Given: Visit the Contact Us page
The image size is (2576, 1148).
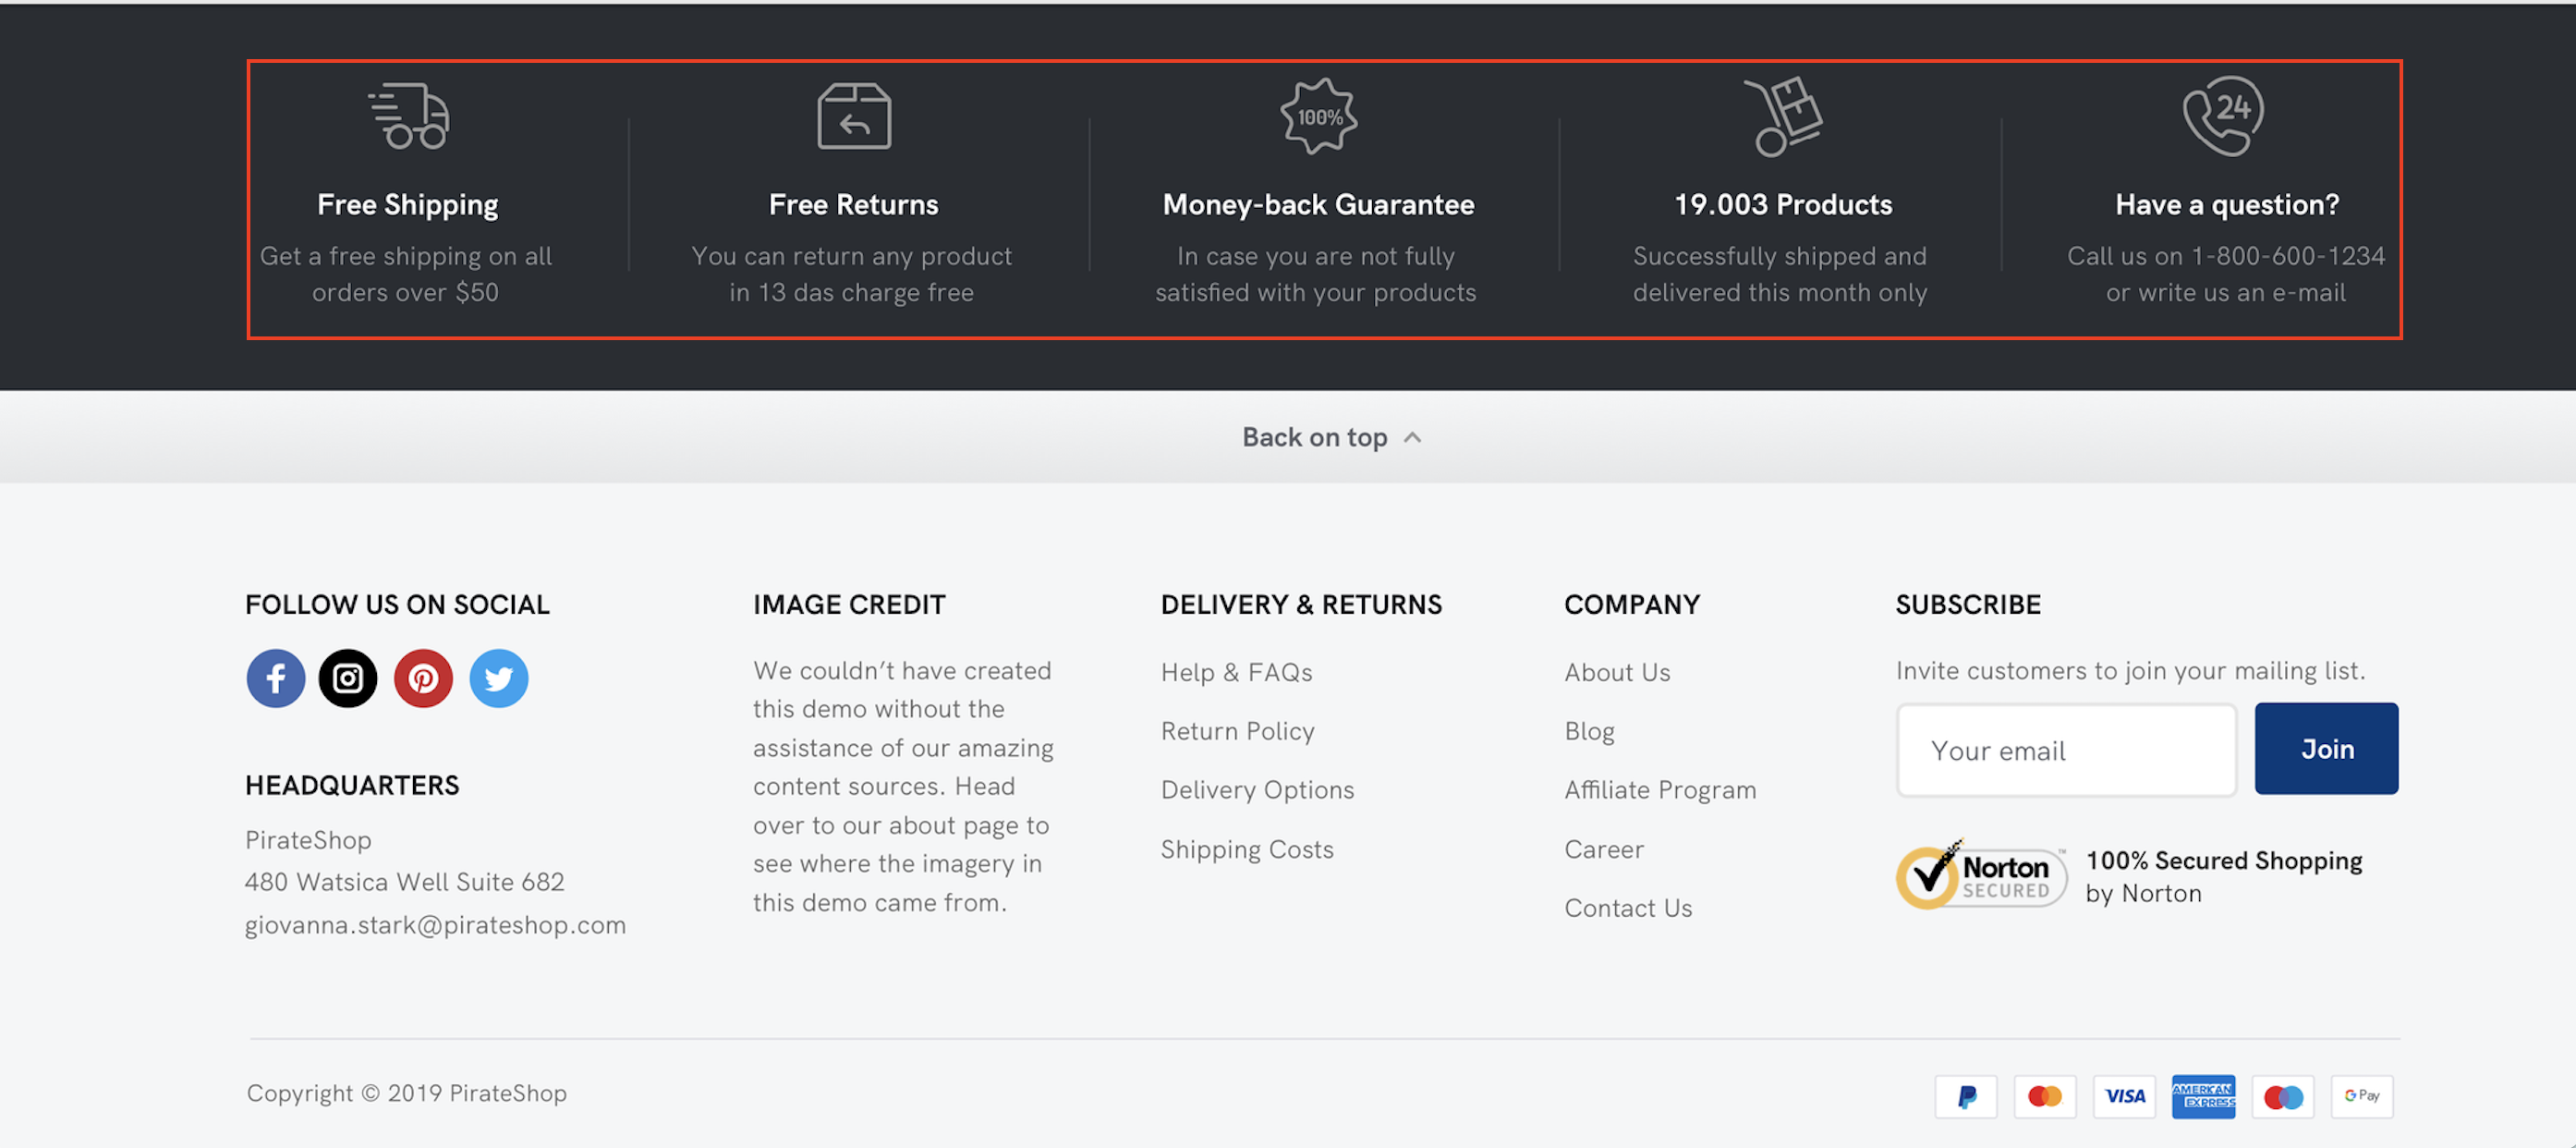Looking at the screenshot, I should pyautogui.click(x=1628, y=908).
